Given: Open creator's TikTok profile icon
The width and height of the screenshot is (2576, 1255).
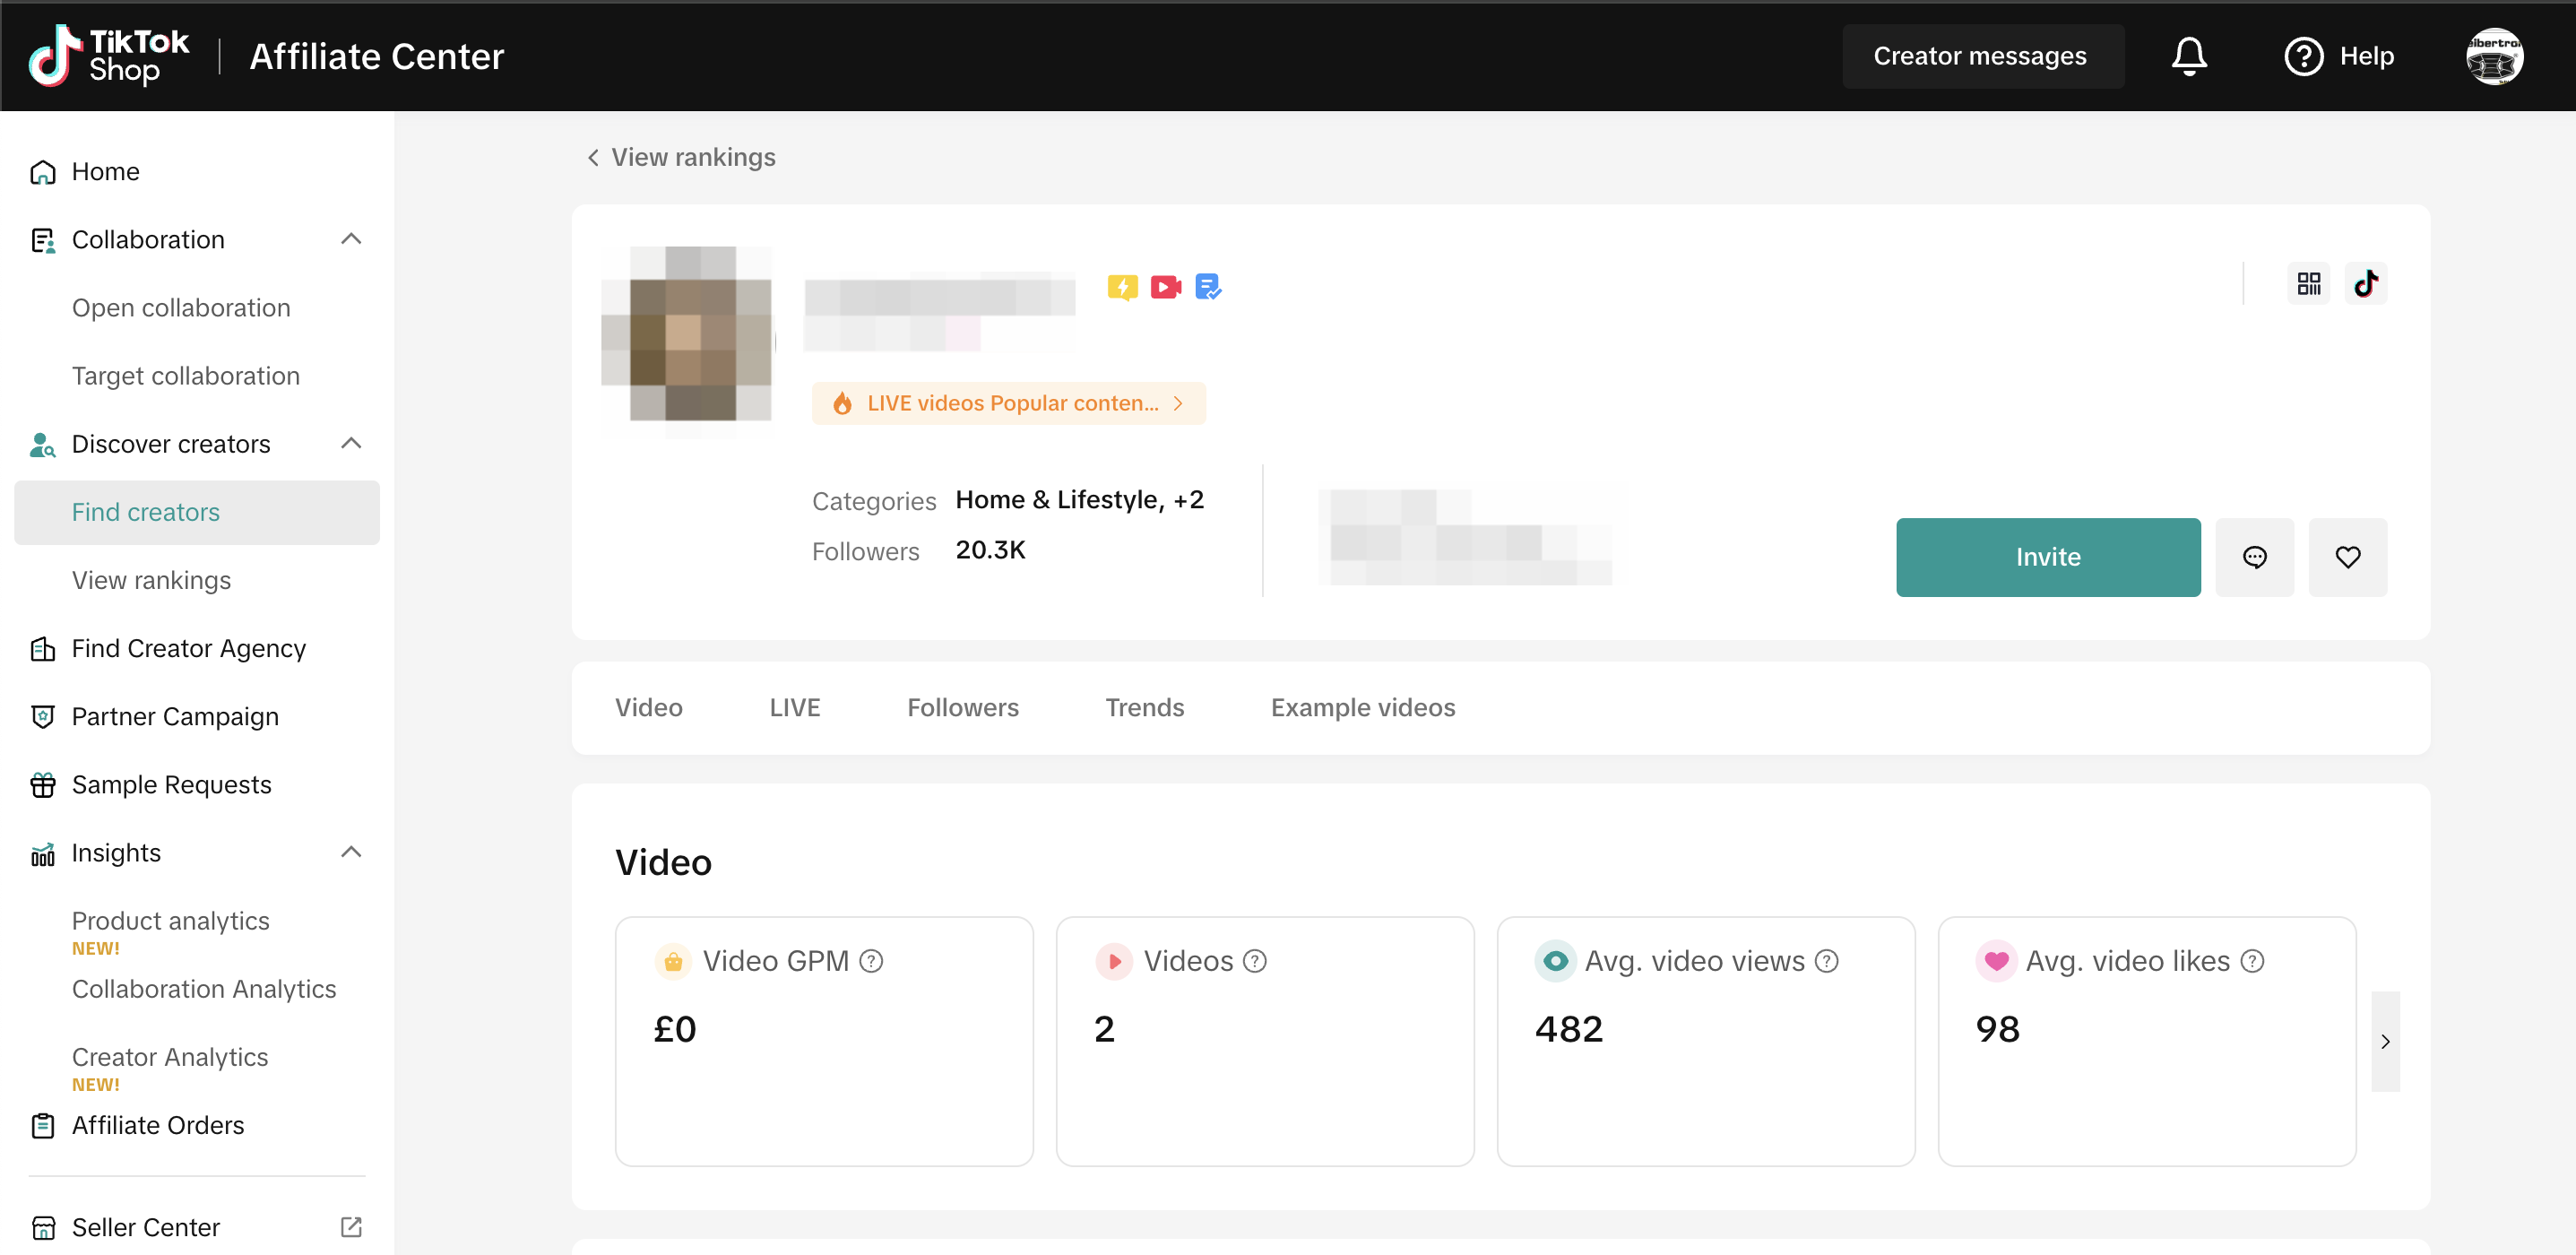Looking at the screenshot, I should tap(2365, 284).
